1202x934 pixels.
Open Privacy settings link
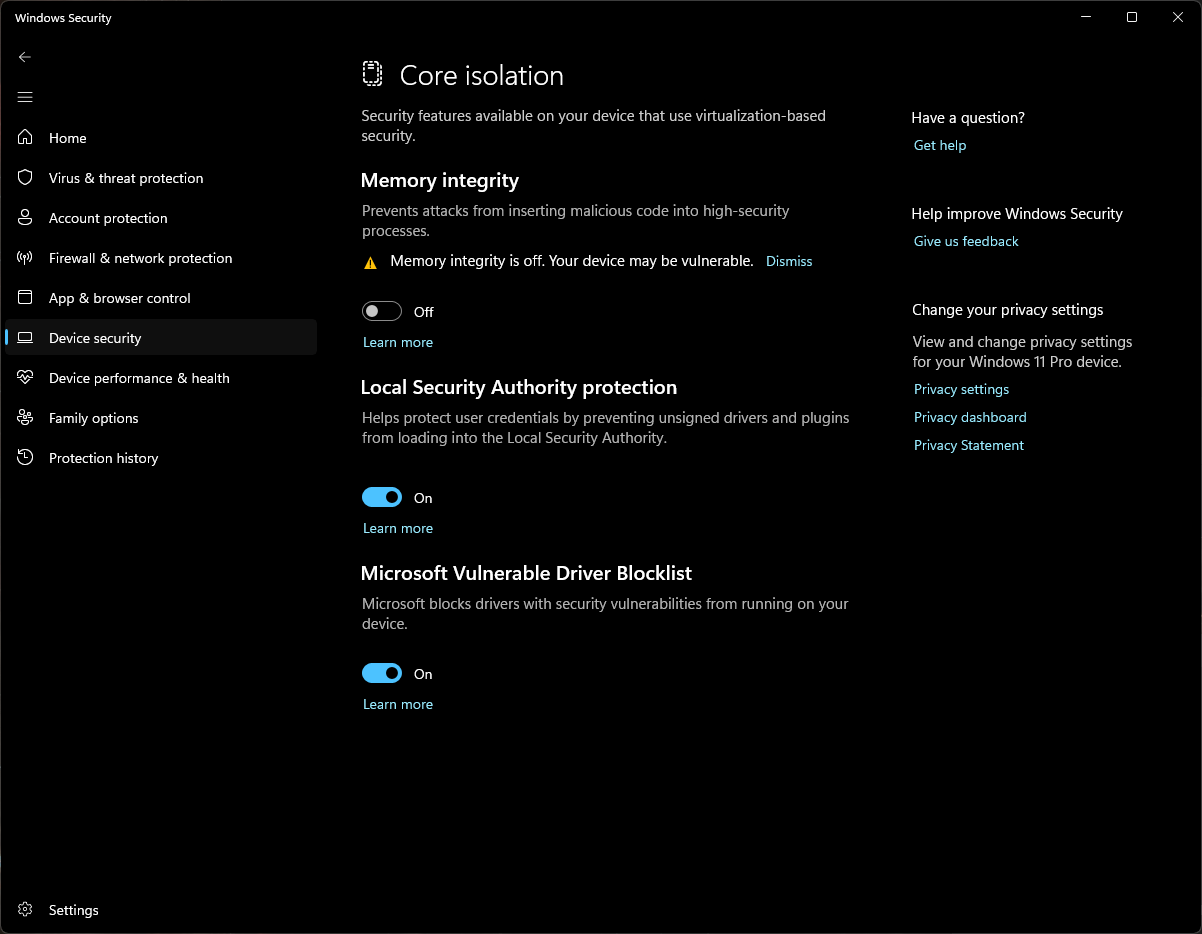point(961,389)
